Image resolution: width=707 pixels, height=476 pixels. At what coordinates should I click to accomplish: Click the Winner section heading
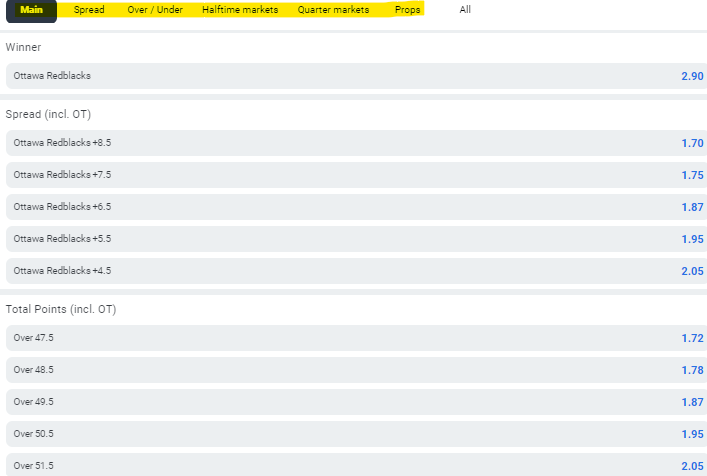23,47
